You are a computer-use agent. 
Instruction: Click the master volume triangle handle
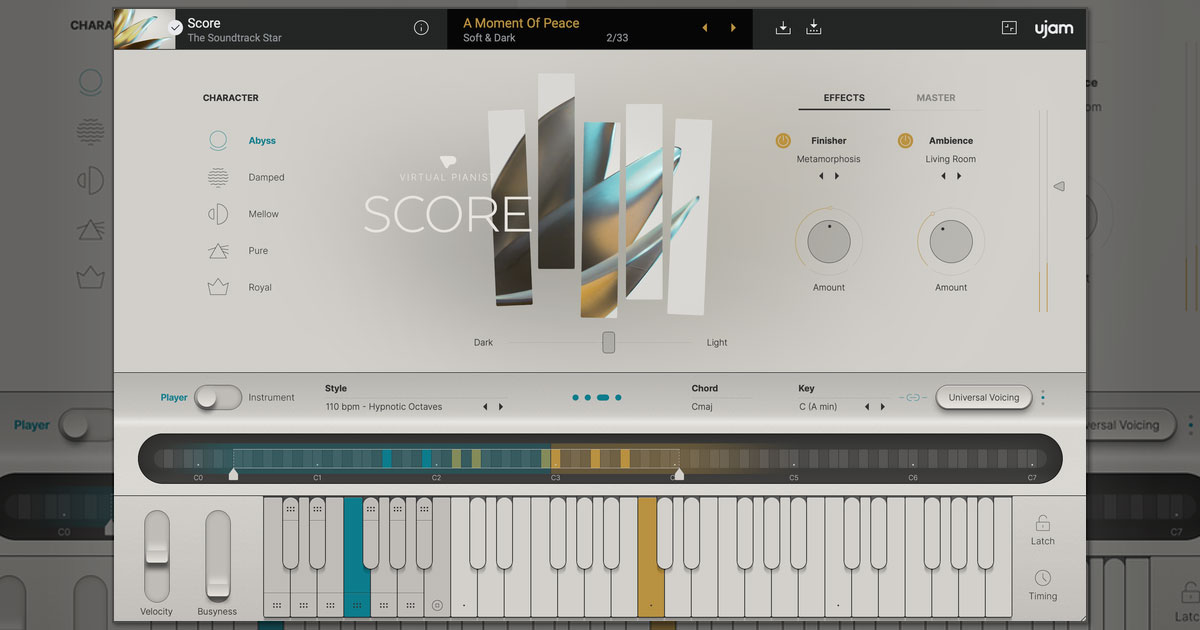[1059, 186]
